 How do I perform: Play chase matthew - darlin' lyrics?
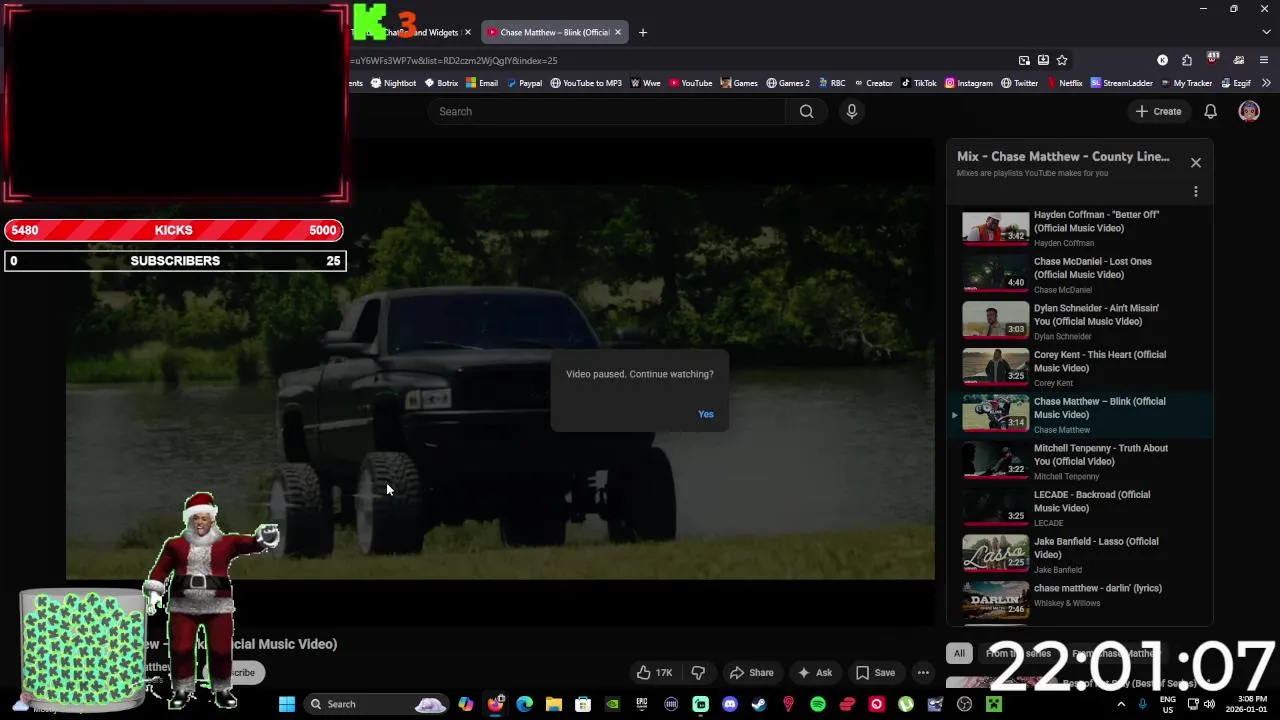[x=1080, y=602]
